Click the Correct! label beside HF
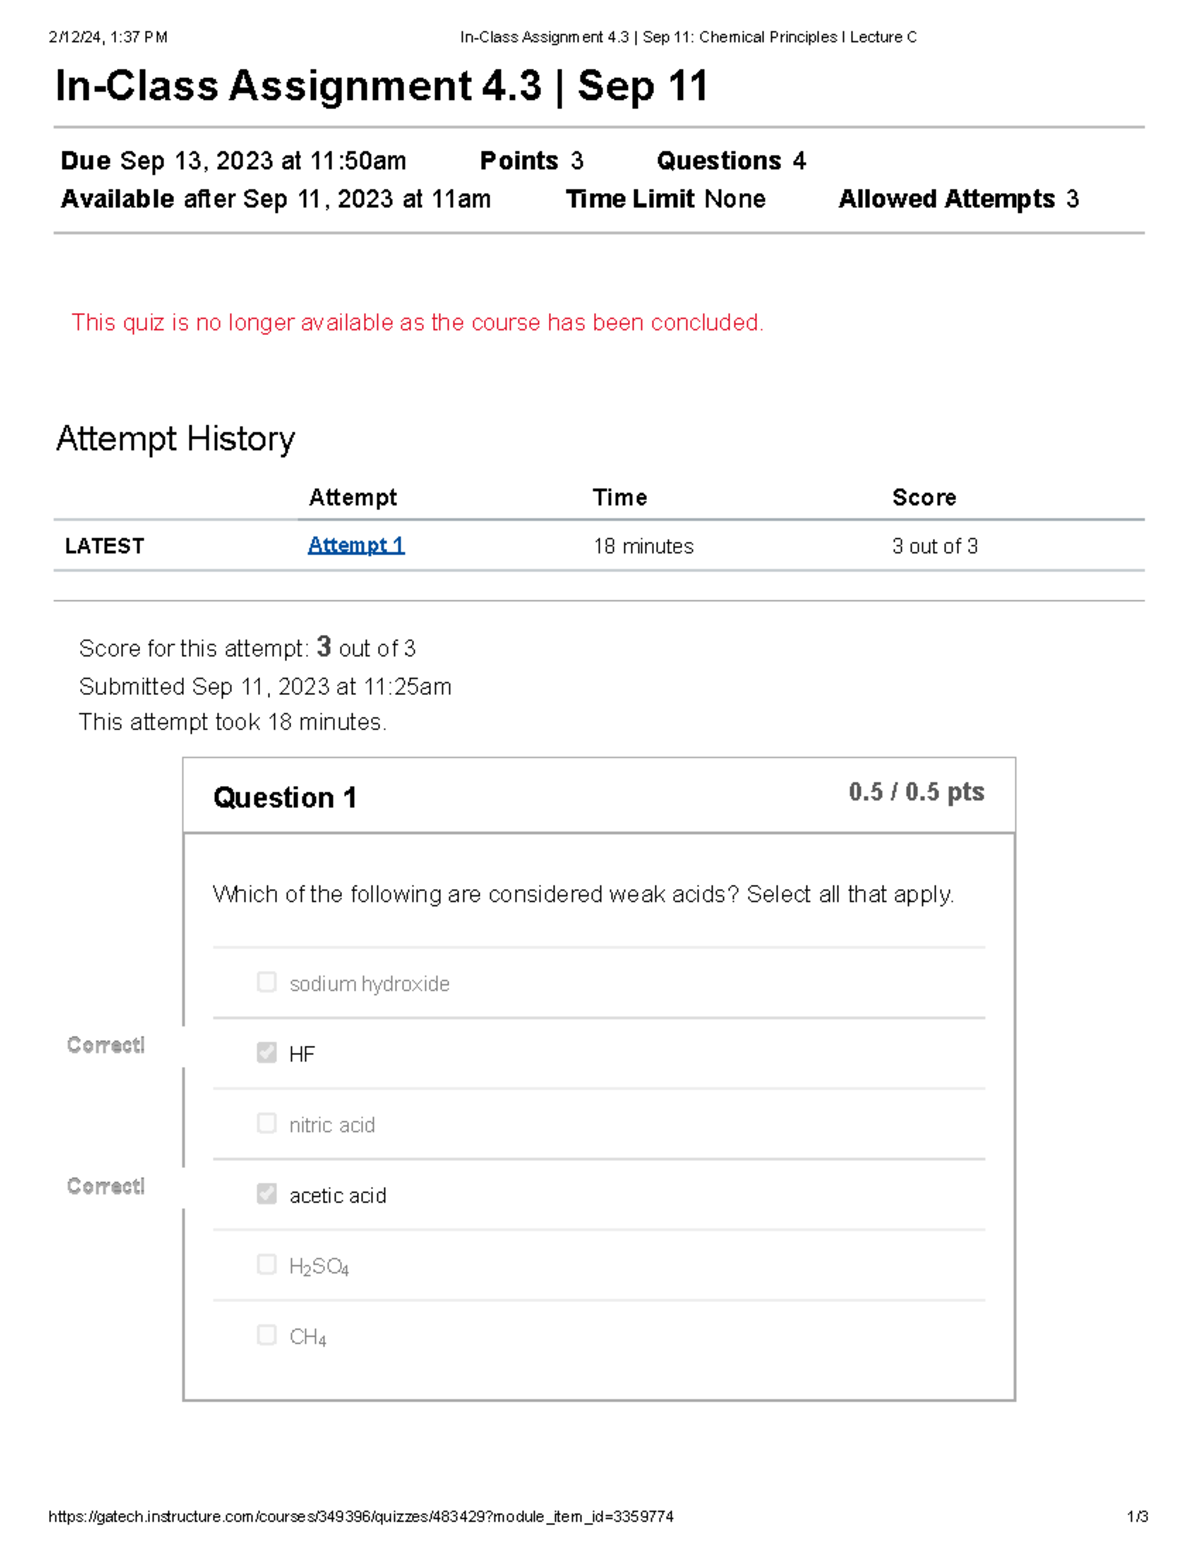Image resolution: width=1200 pixels, height=1553 pixels. coord(106,1045)
